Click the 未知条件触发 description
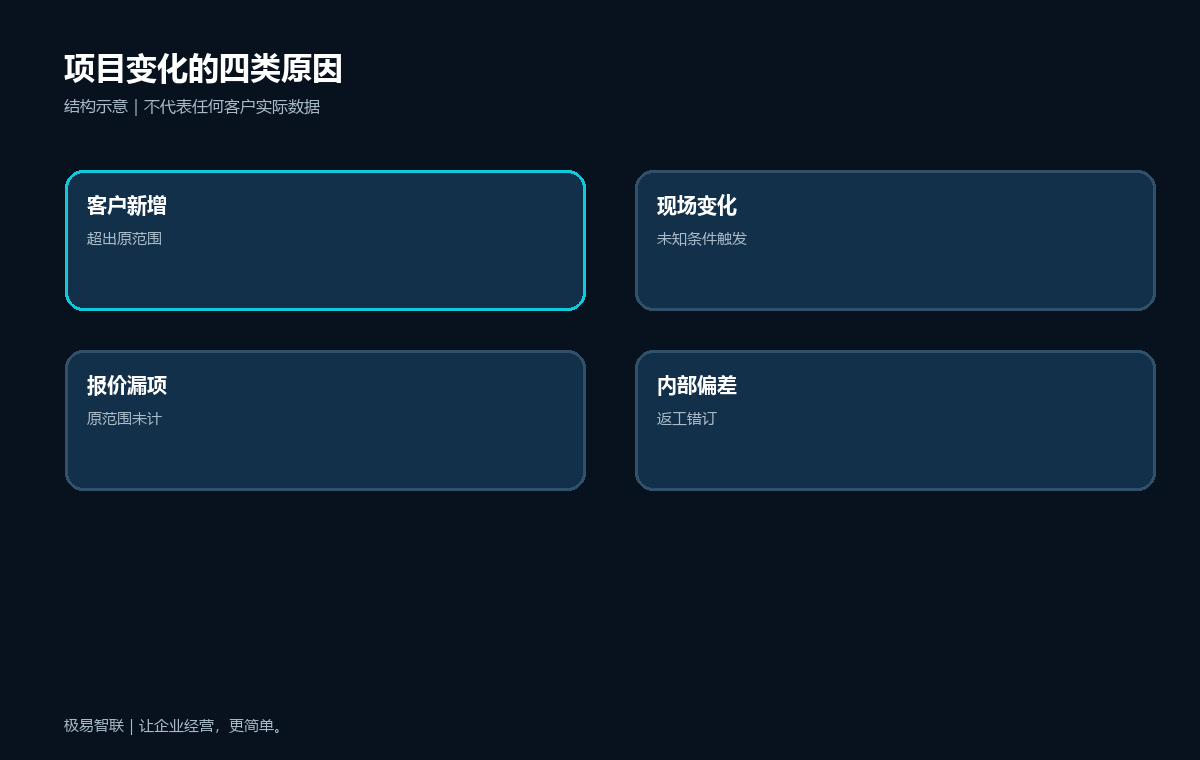This screenshot has height=760, width=1200. tap(702, 239)
